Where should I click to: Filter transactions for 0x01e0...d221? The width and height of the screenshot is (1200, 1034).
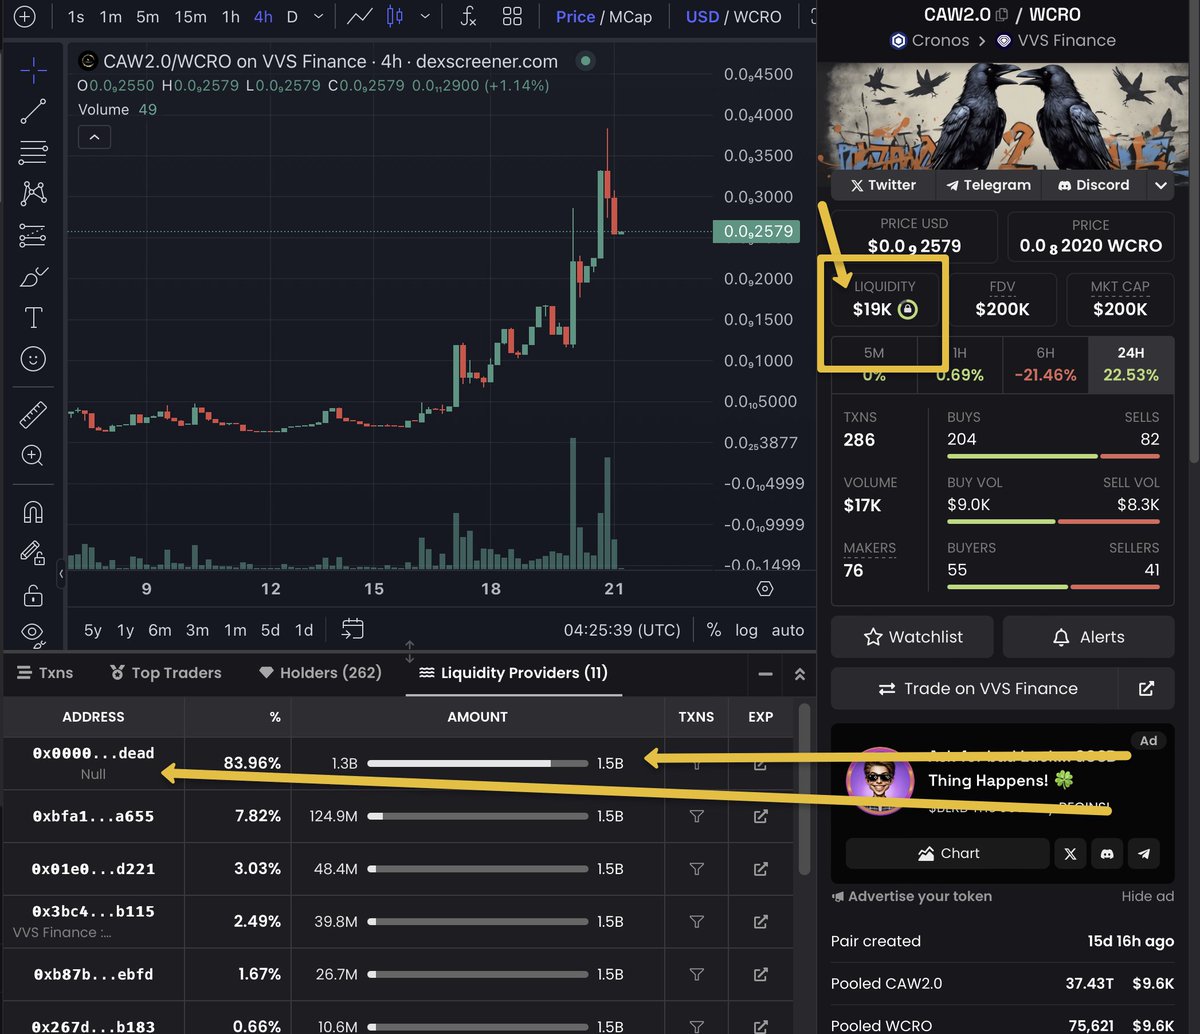click(697, 869)
